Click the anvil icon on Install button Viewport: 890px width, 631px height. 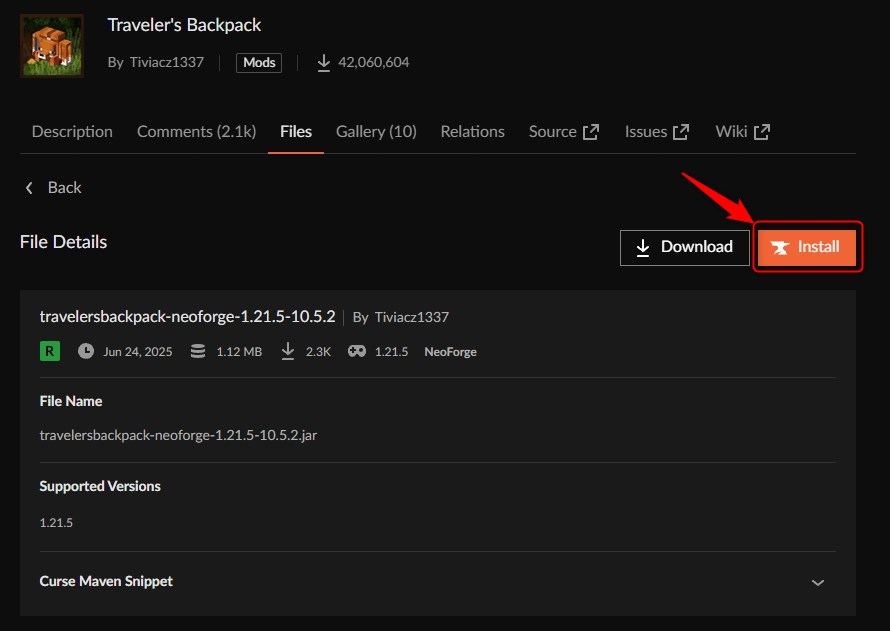[779, 247]
